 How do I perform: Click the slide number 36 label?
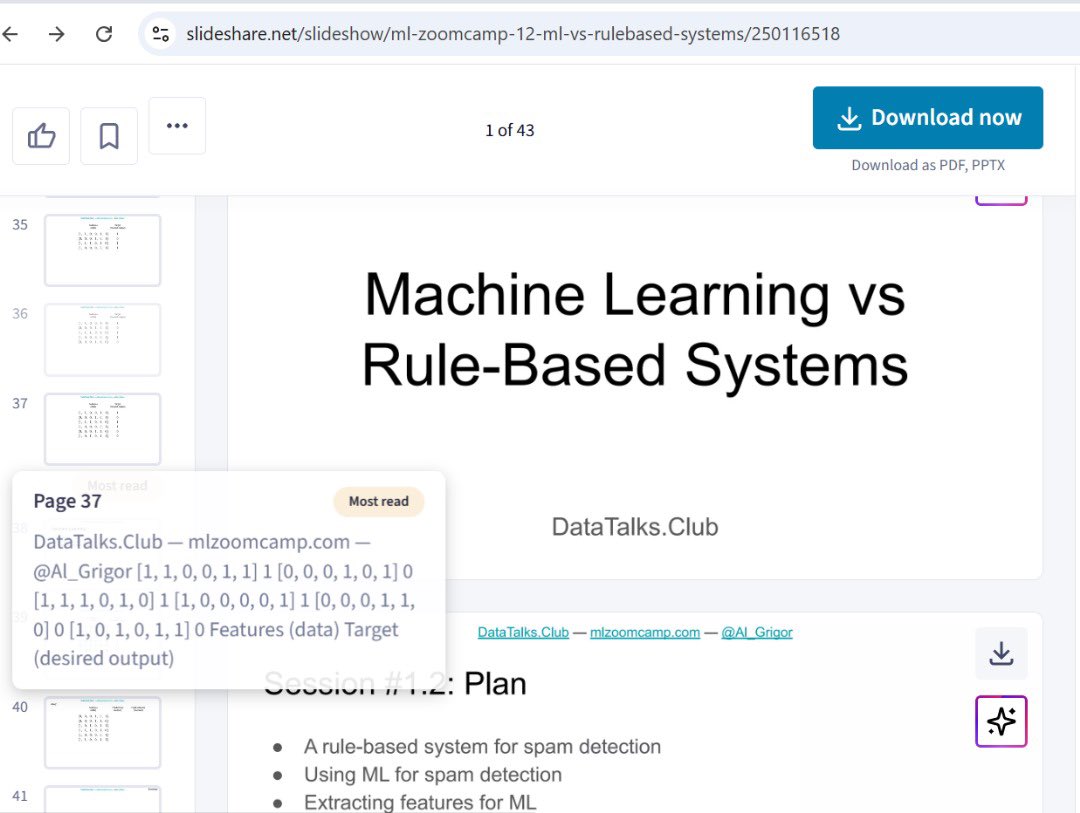(x=20, y=313)
